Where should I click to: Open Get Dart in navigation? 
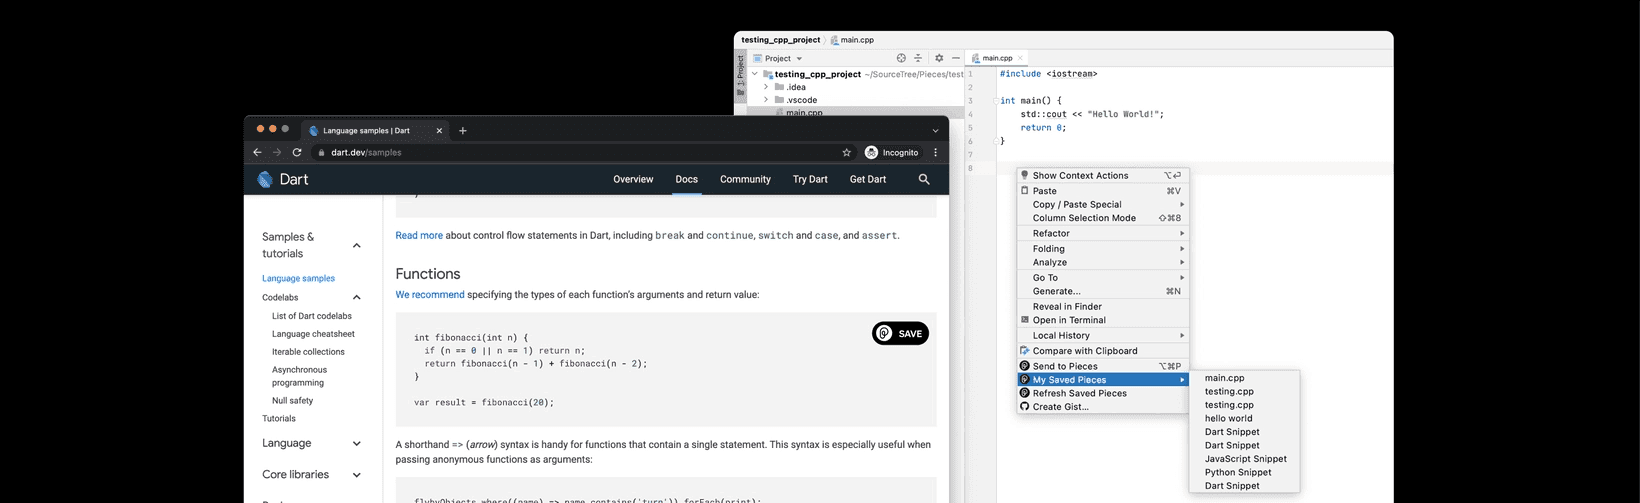[x=868, y=179]
